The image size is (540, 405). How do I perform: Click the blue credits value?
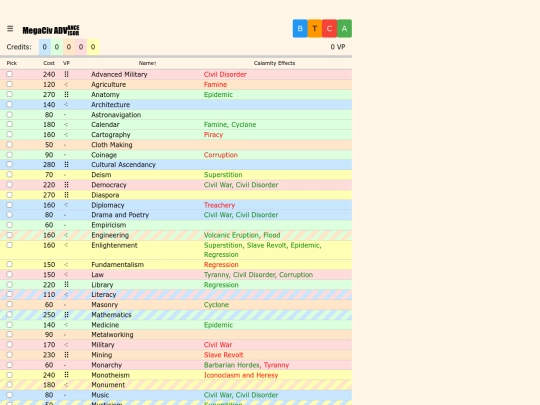pyautogui.click(x=45, y=47)
